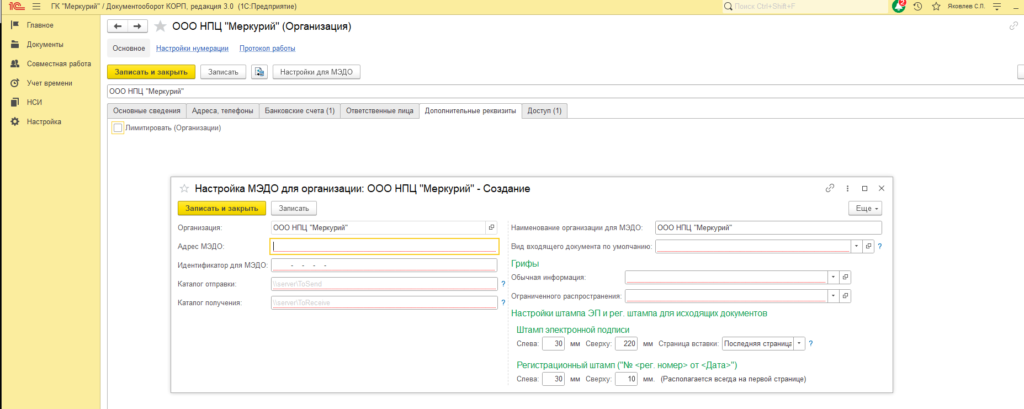Open the Настройки нумерации link
Viewport: 1024px width, 409px height.
[192, 48]
